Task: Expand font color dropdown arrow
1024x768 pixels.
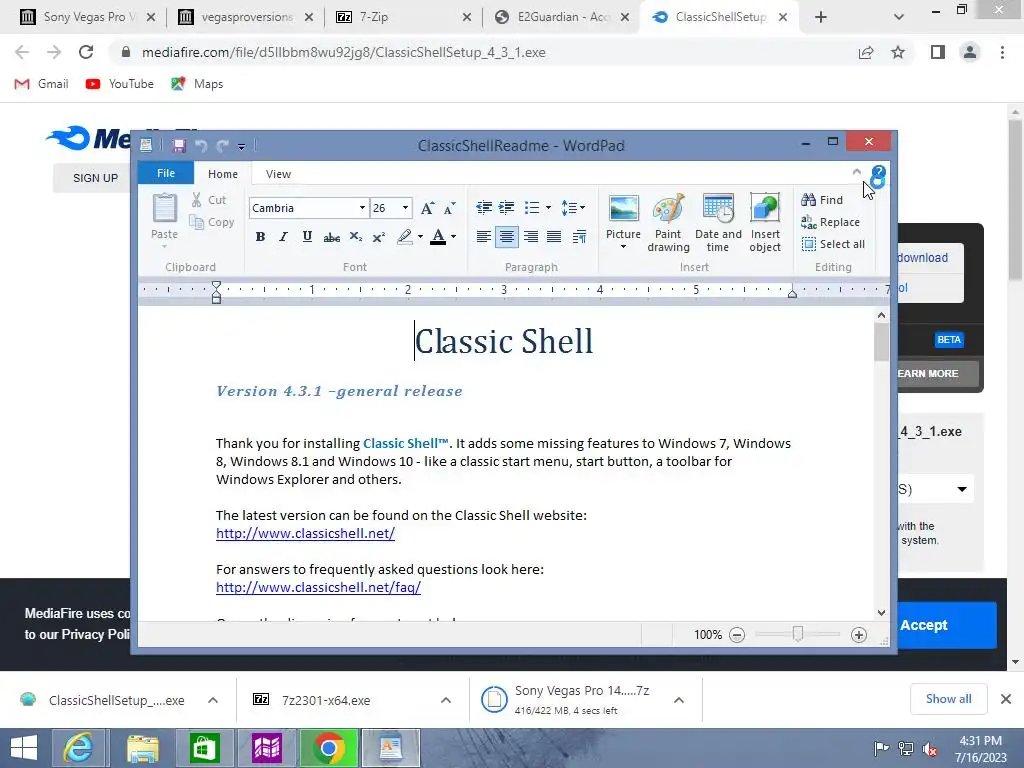Action: [x=453, y=237]
